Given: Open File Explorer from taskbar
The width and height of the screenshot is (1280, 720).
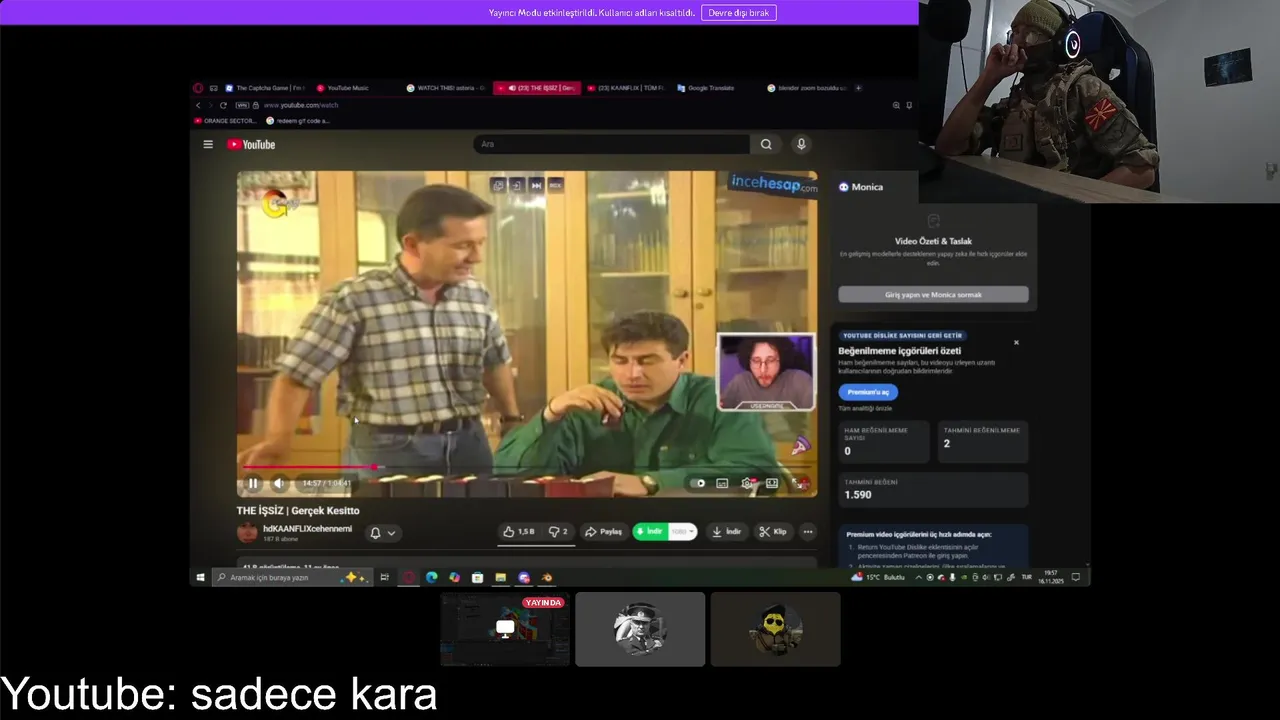Looking at the screenshot, I should tap(500, 577).
